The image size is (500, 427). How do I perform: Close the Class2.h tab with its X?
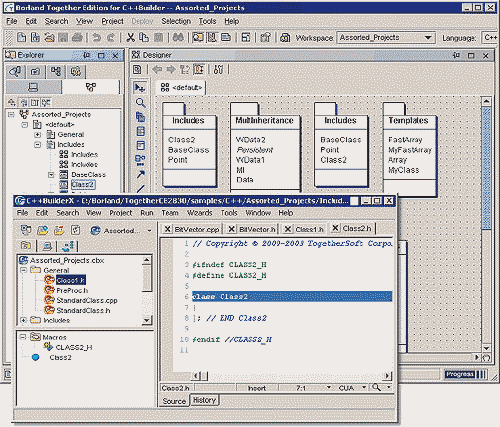[335, 228]
